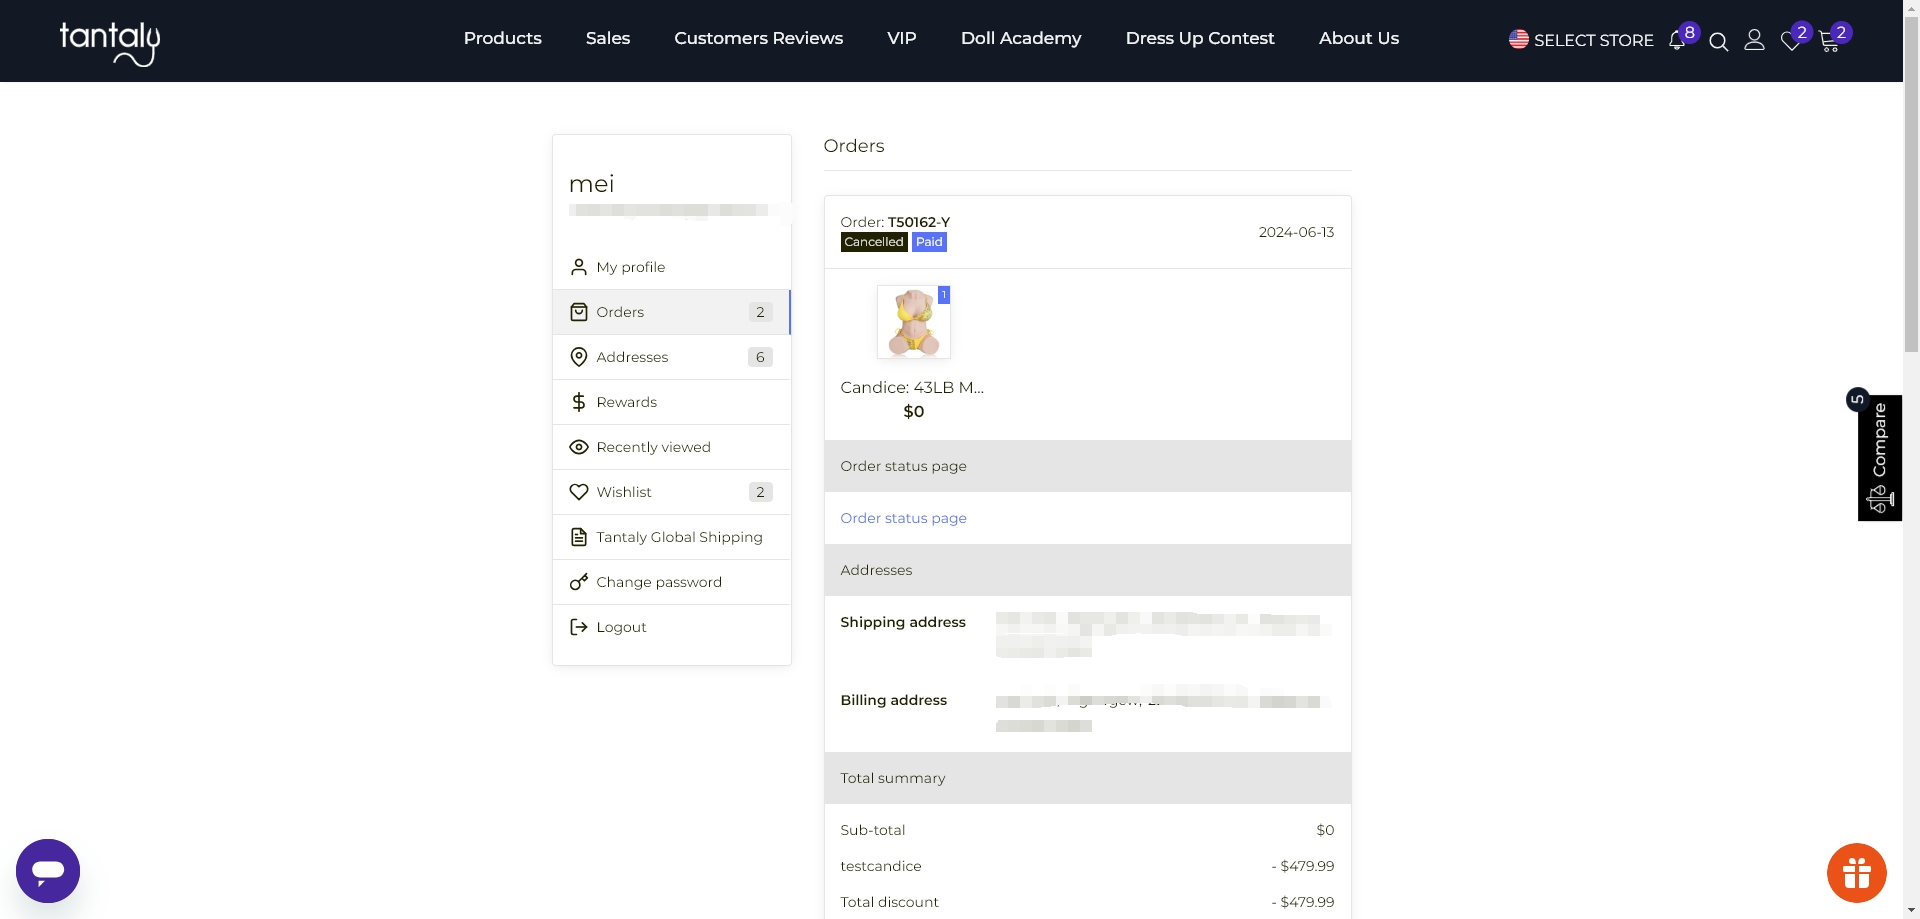The width and height of the screenshot is (1920, 919).
Task: Go to Customers Reviews
Action: coord(758,38)
